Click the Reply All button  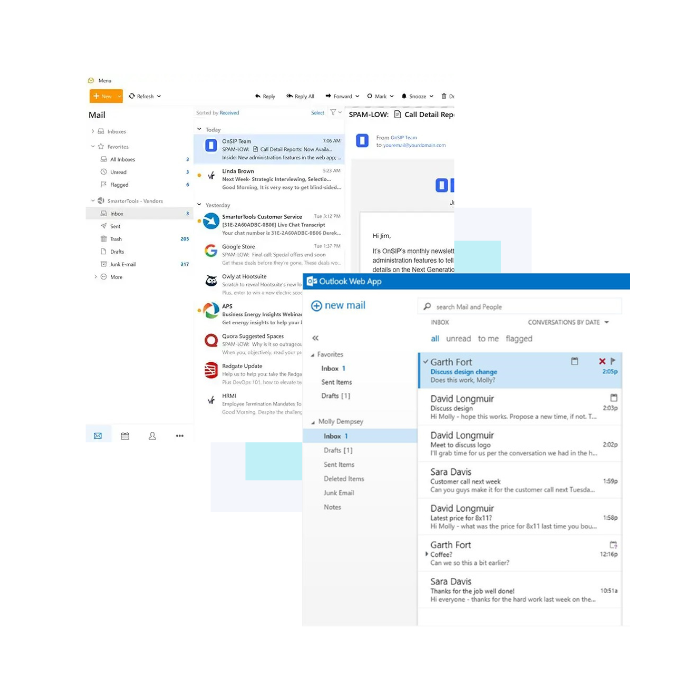[x=300, y=96]
